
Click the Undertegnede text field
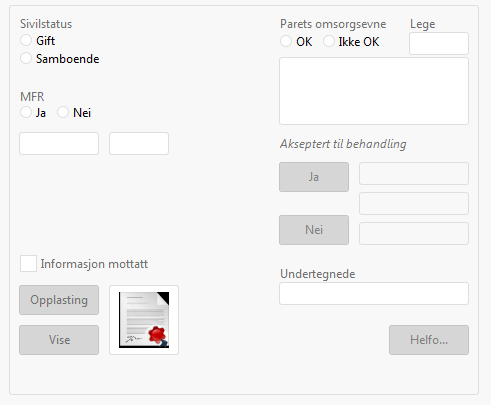374,294
